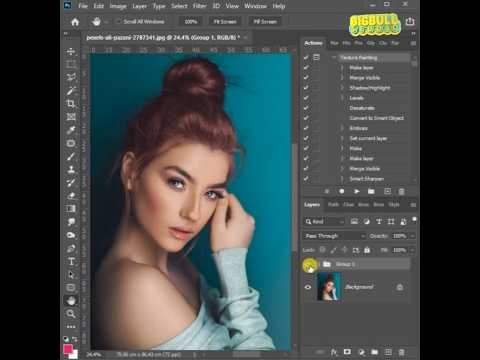The width and height of the screenshot is (480, 360).
Task: Add a layer mask
Action: point(347,352)
